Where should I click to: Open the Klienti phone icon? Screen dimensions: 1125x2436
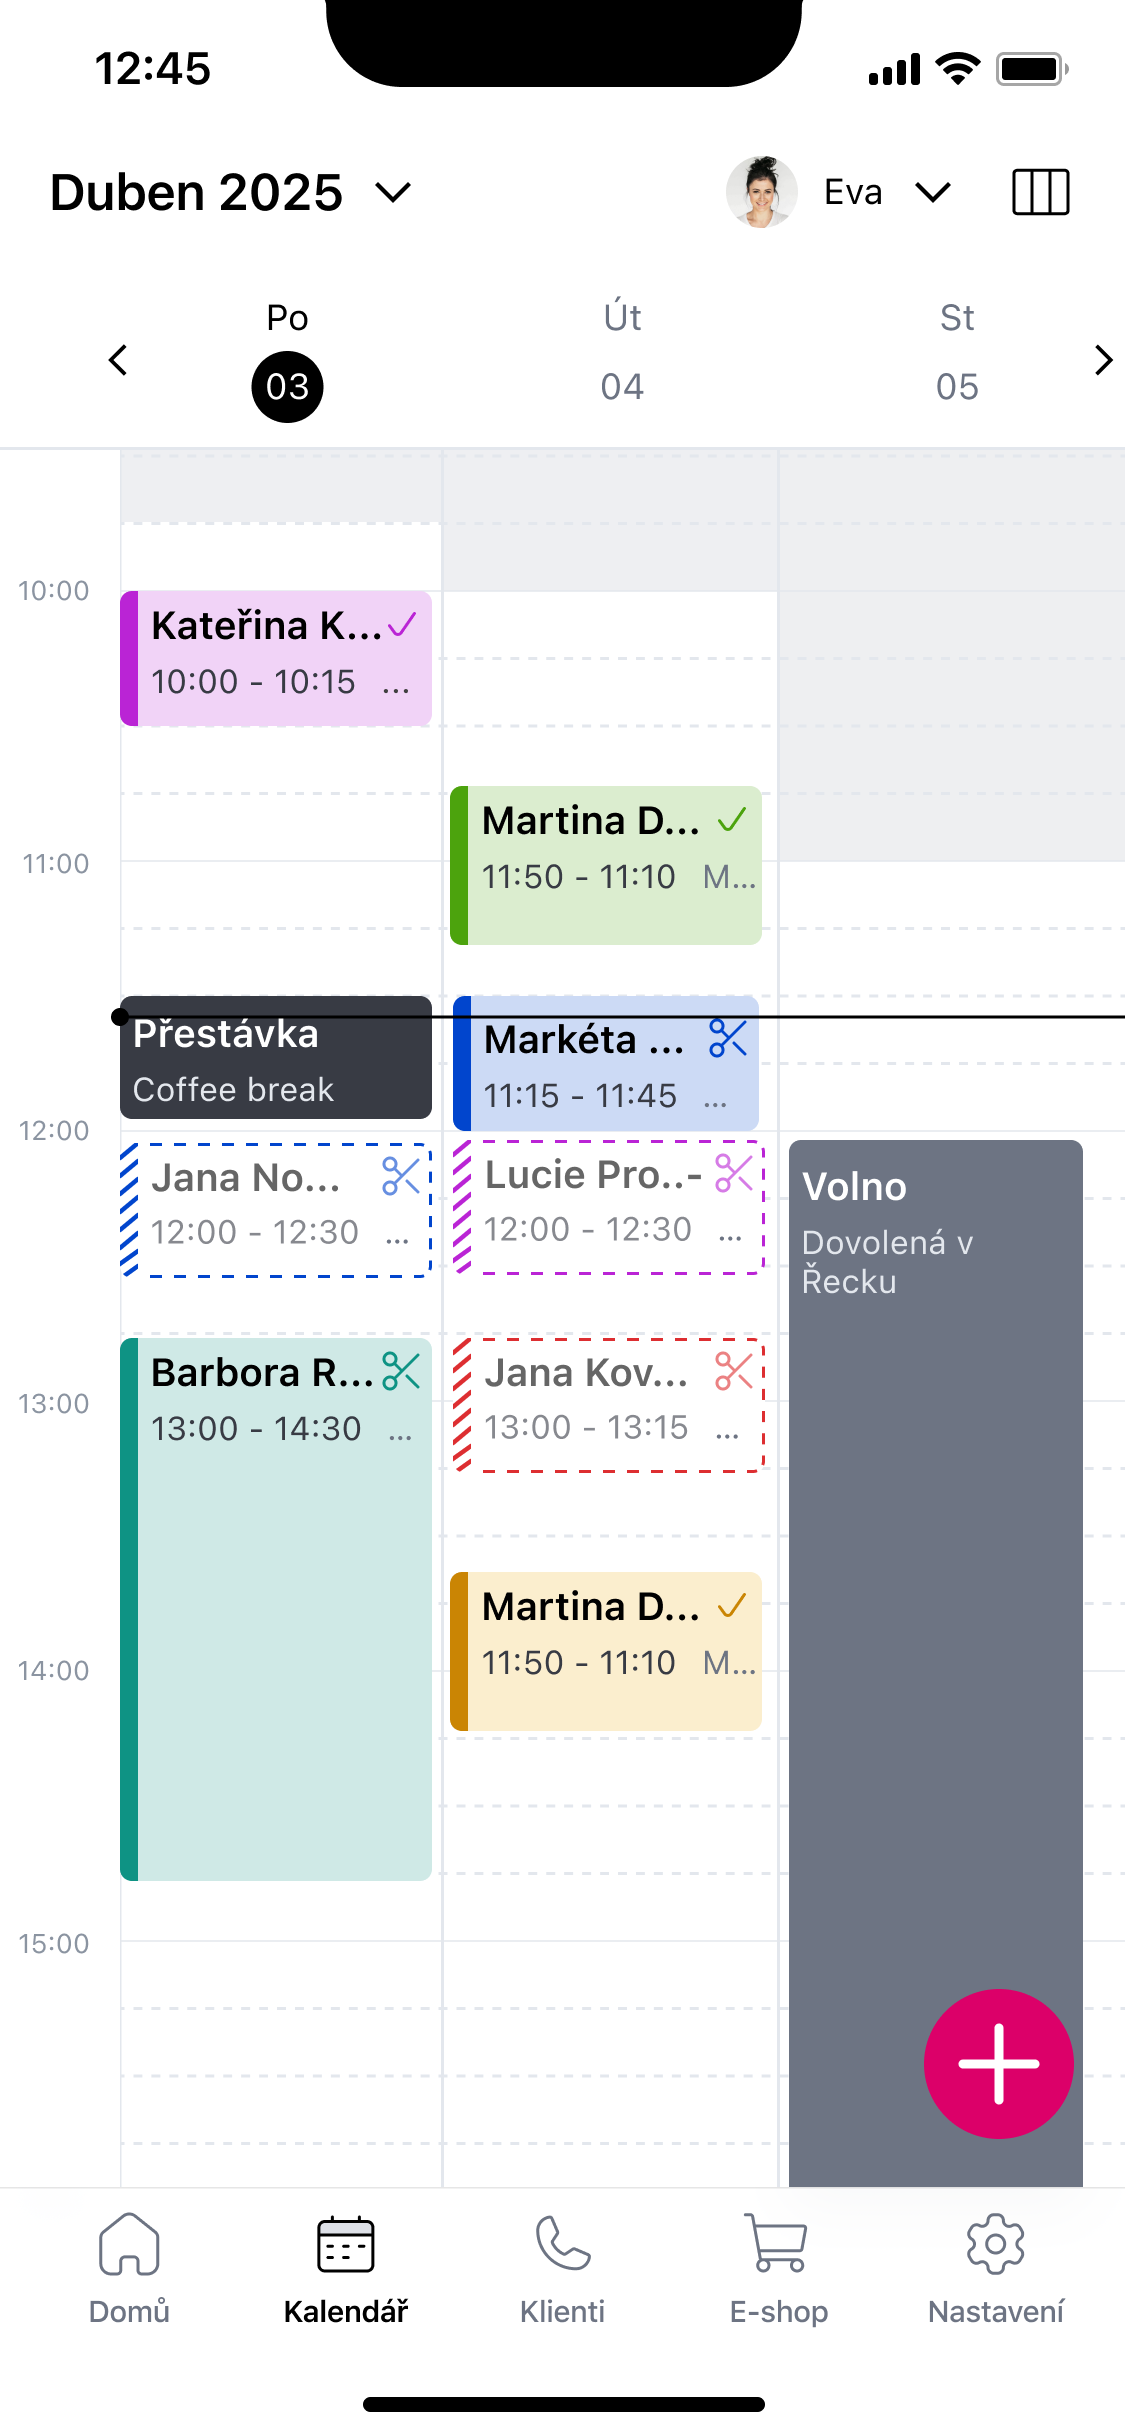click(562, 2243)
